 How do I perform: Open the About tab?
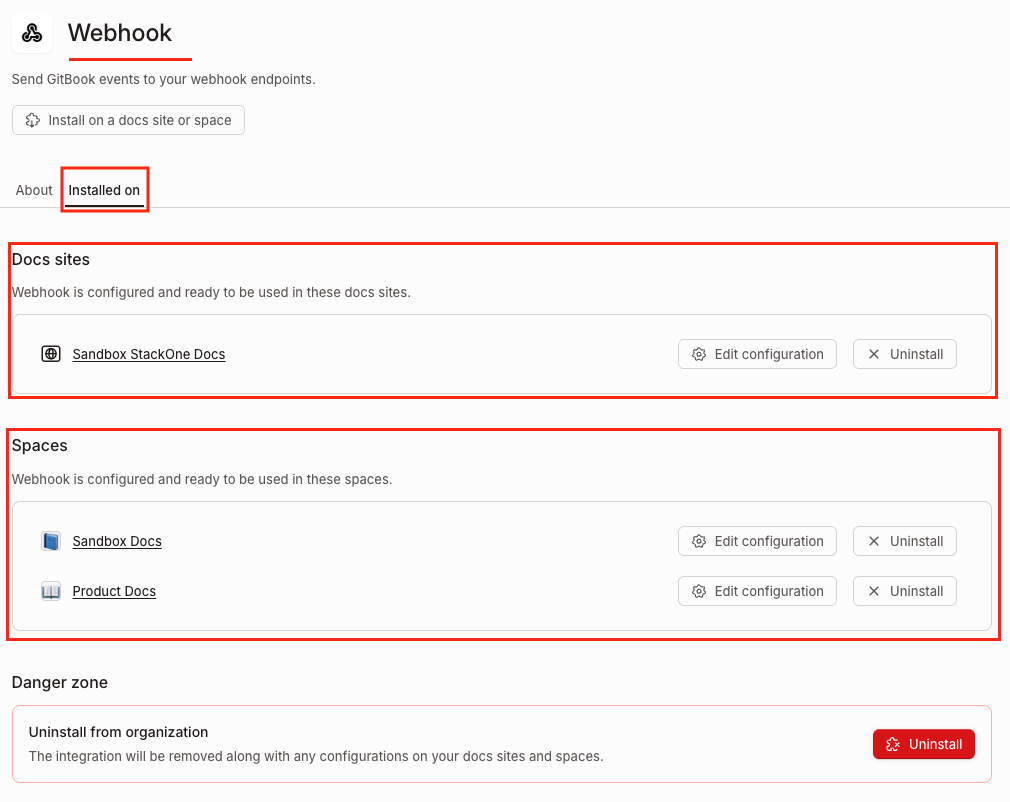34,190
